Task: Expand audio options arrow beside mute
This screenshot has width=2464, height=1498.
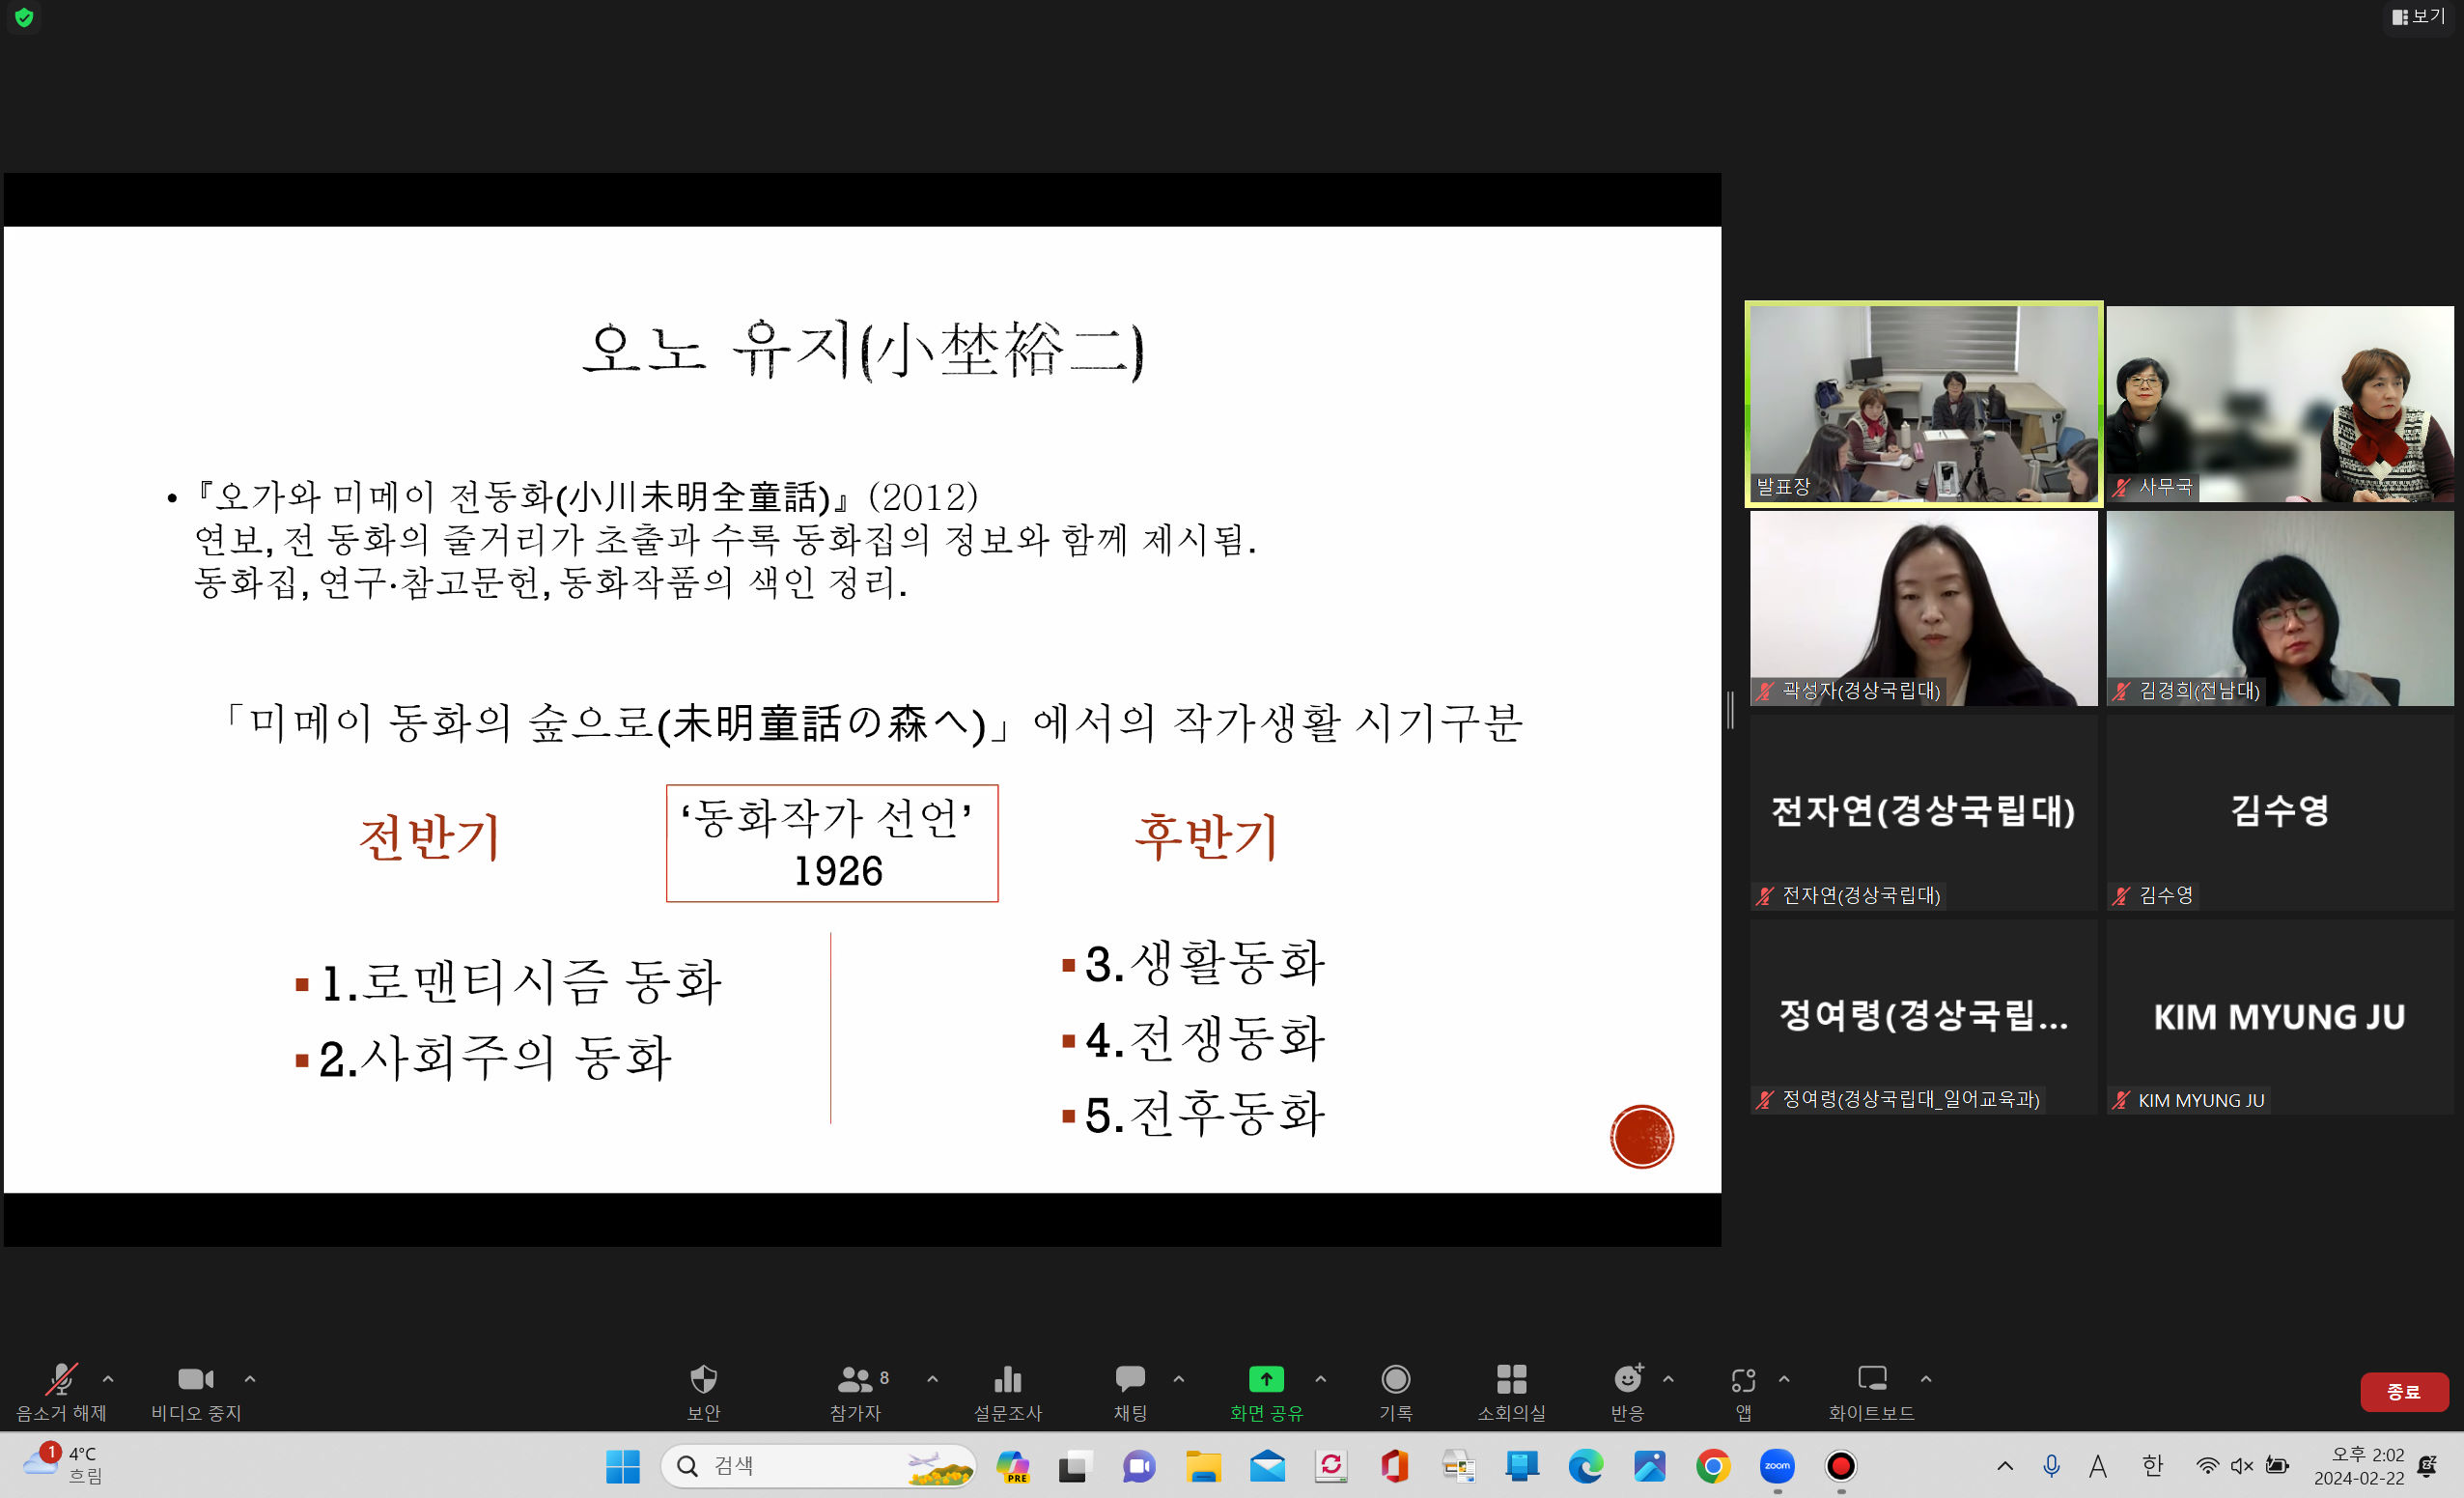Action: coord(108,1379)
